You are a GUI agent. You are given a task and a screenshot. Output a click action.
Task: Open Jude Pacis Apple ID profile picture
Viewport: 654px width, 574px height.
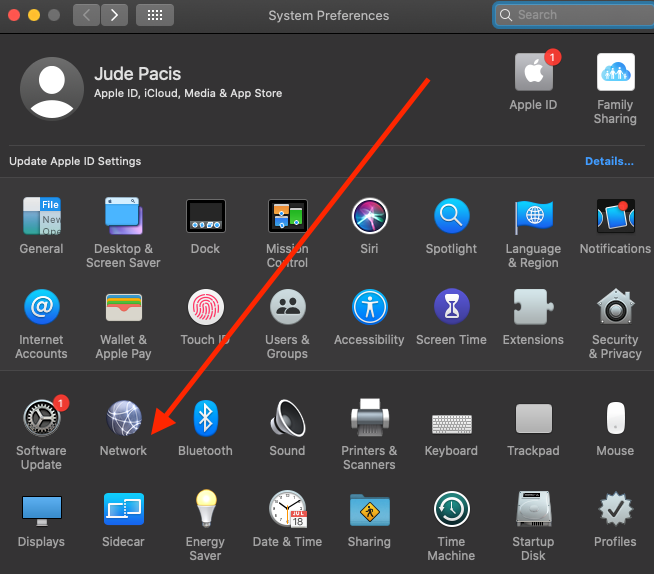[x=52, y=88]
